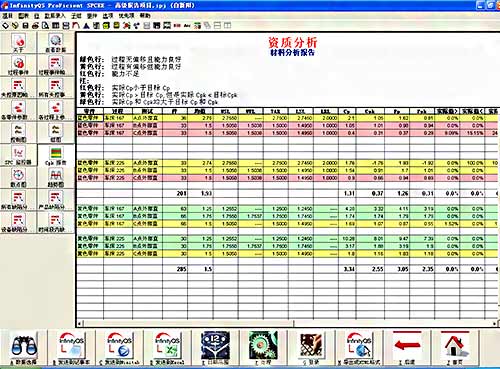Click the floppy disk save toolbar icon

pos(25,25)
